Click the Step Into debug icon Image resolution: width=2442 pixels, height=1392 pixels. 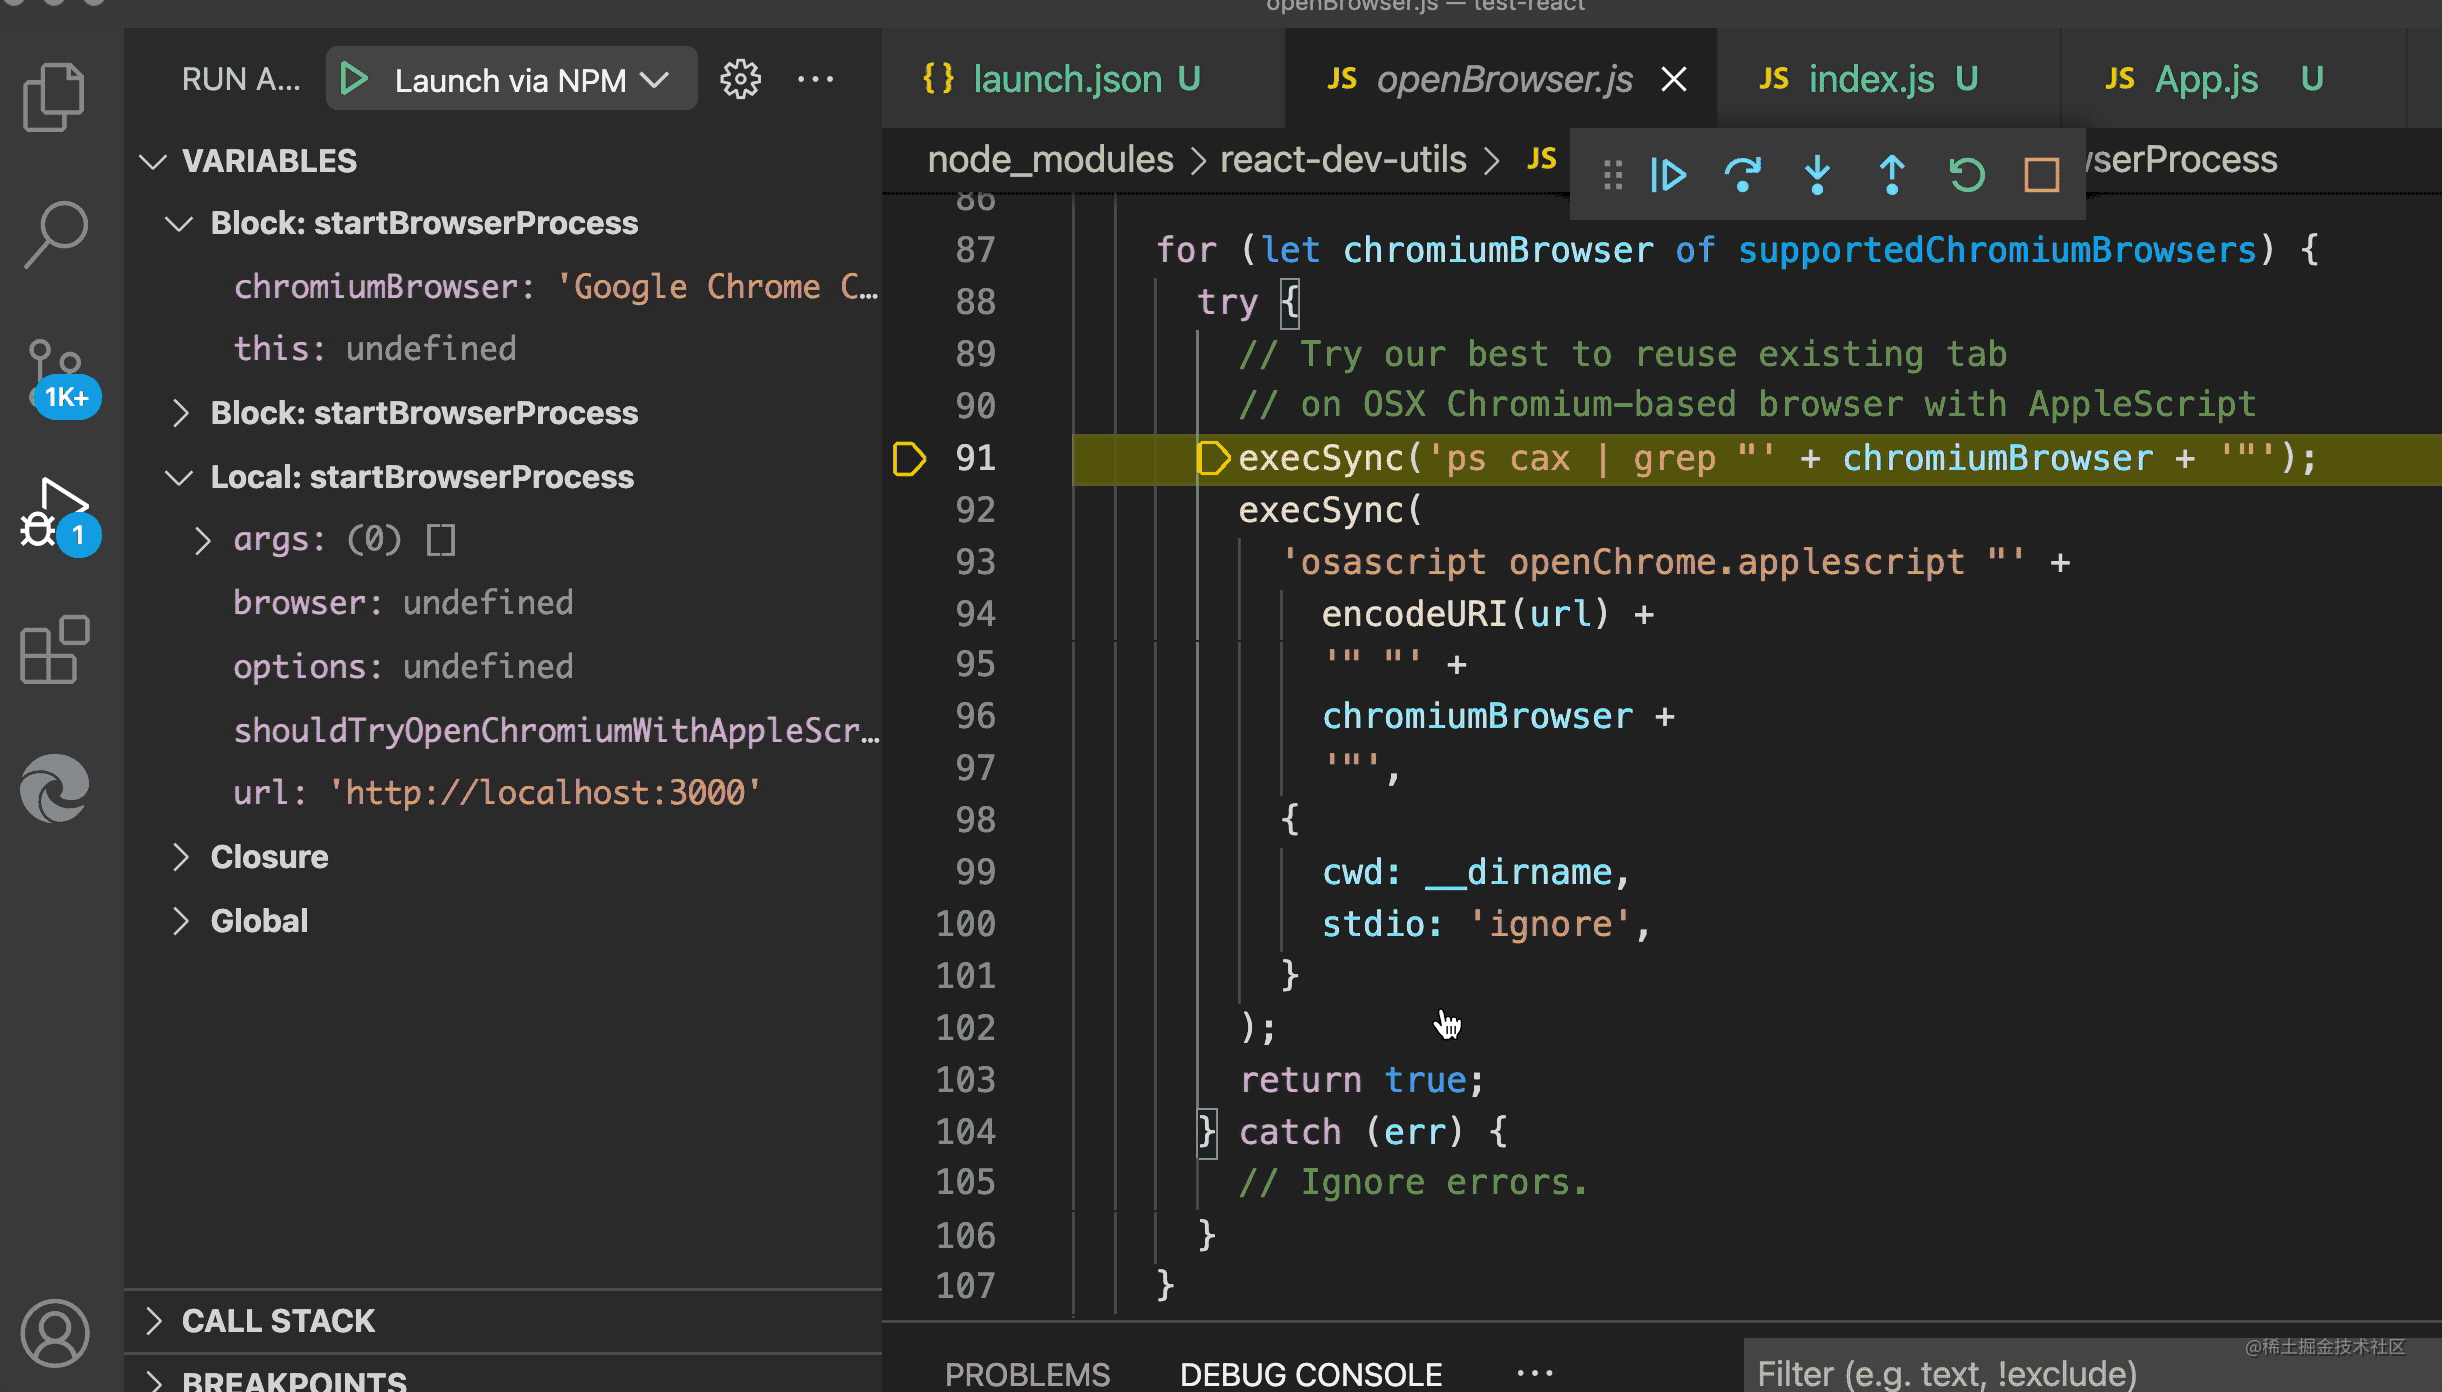(1817, 175)
